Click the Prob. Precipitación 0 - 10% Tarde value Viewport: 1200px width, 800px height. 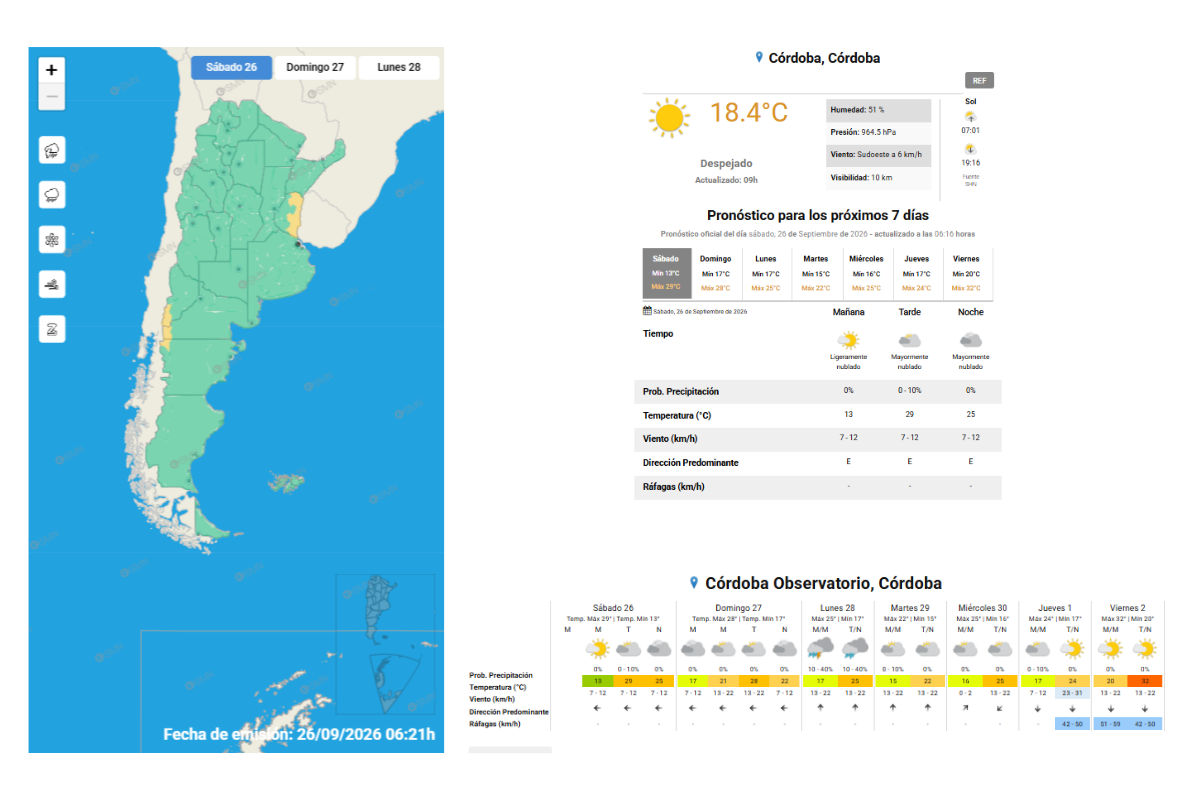point(910,391)
